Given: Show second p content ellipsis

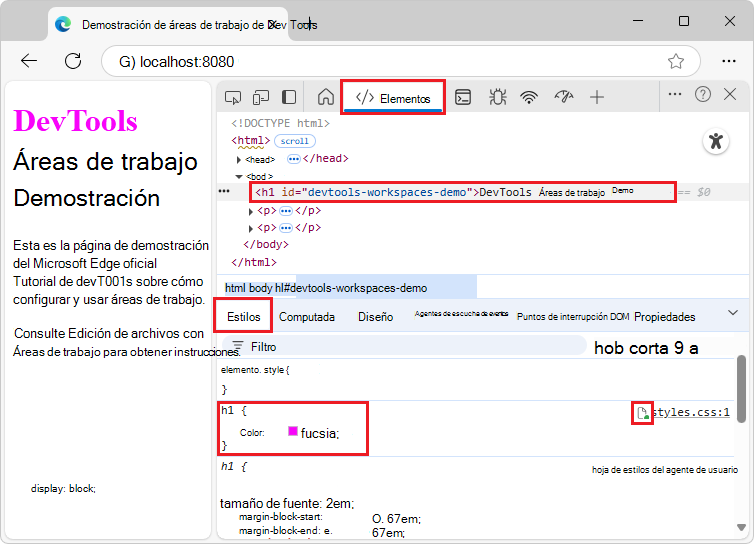Looking at the screenshot, I should (x=286, y=228).
